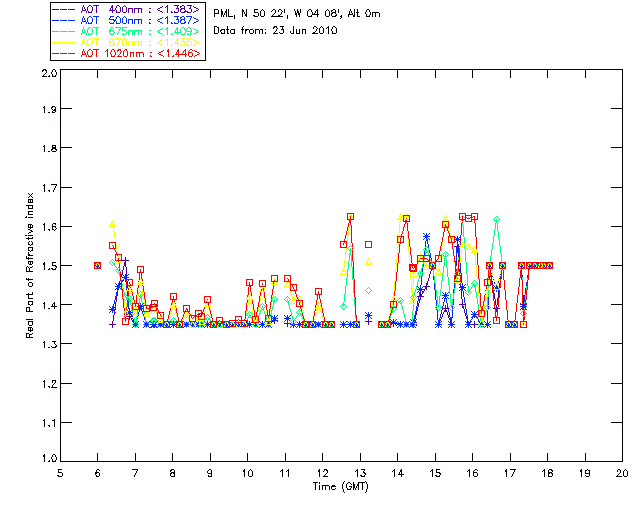Click the yellow dashed line sample in legend
Image resolution: width=640 pixels, height=512 pixels.
tap(64, 42)
